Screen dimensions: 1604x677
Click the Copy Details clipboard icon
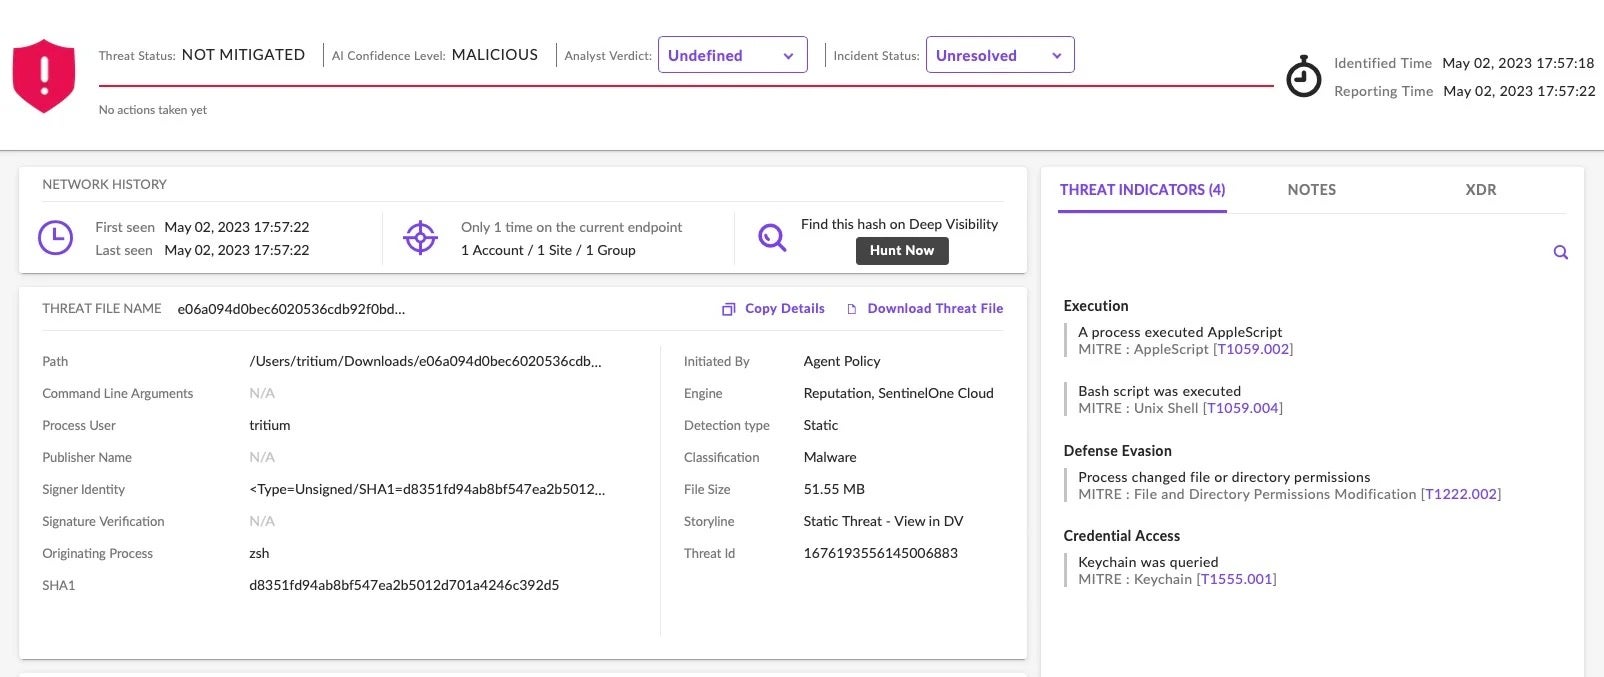[x=728, y=309]
